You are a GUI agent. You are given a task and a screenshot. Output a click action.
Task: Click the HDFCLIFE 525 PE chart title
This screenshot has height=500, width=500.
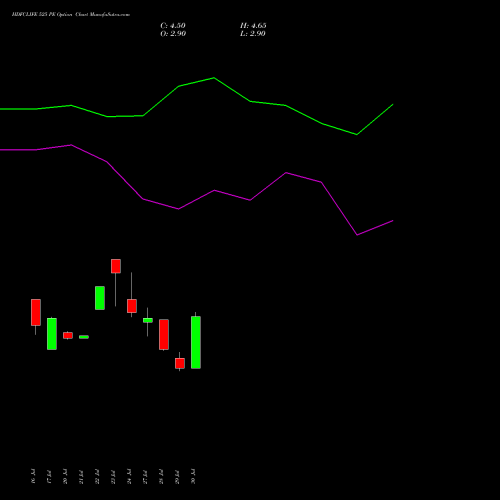(71, 15)
